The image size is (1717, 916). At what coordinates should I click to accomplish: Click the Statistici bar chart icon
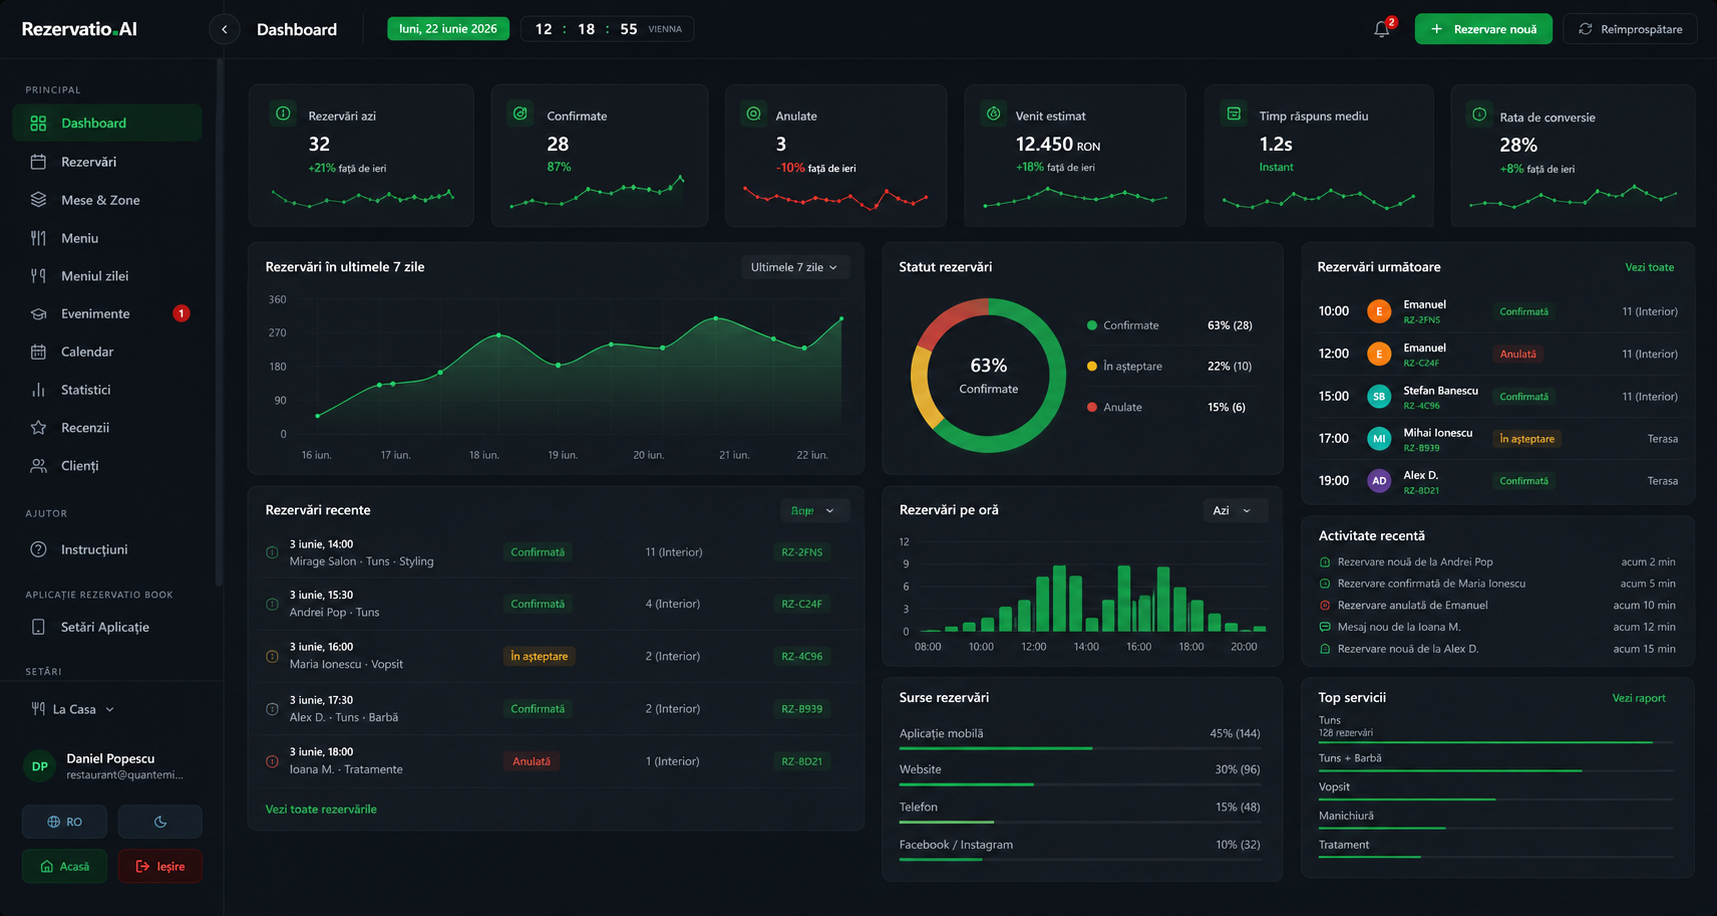click(38, 389)
